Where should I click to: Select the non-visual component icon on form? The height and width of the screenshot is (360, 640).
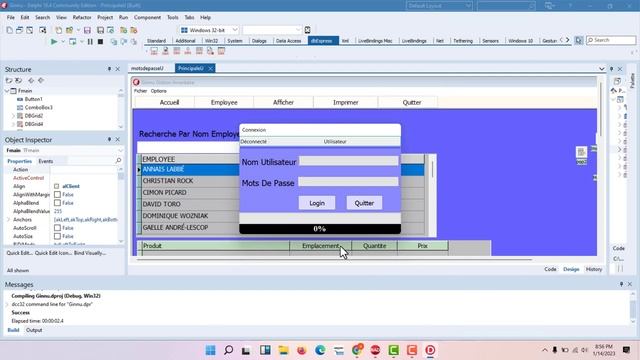coord(581,152)
